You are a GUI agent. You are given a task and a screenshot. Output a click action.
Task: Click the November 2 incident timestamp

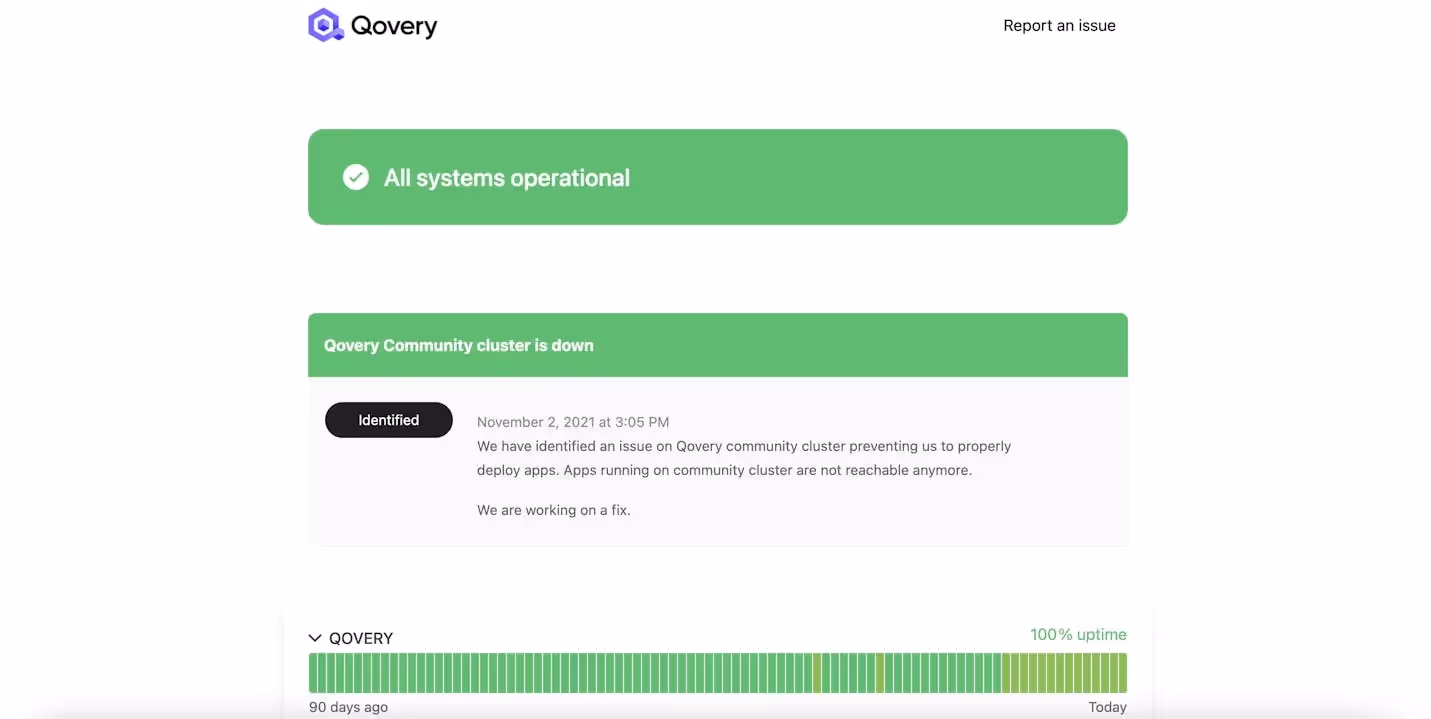(572, 421)
